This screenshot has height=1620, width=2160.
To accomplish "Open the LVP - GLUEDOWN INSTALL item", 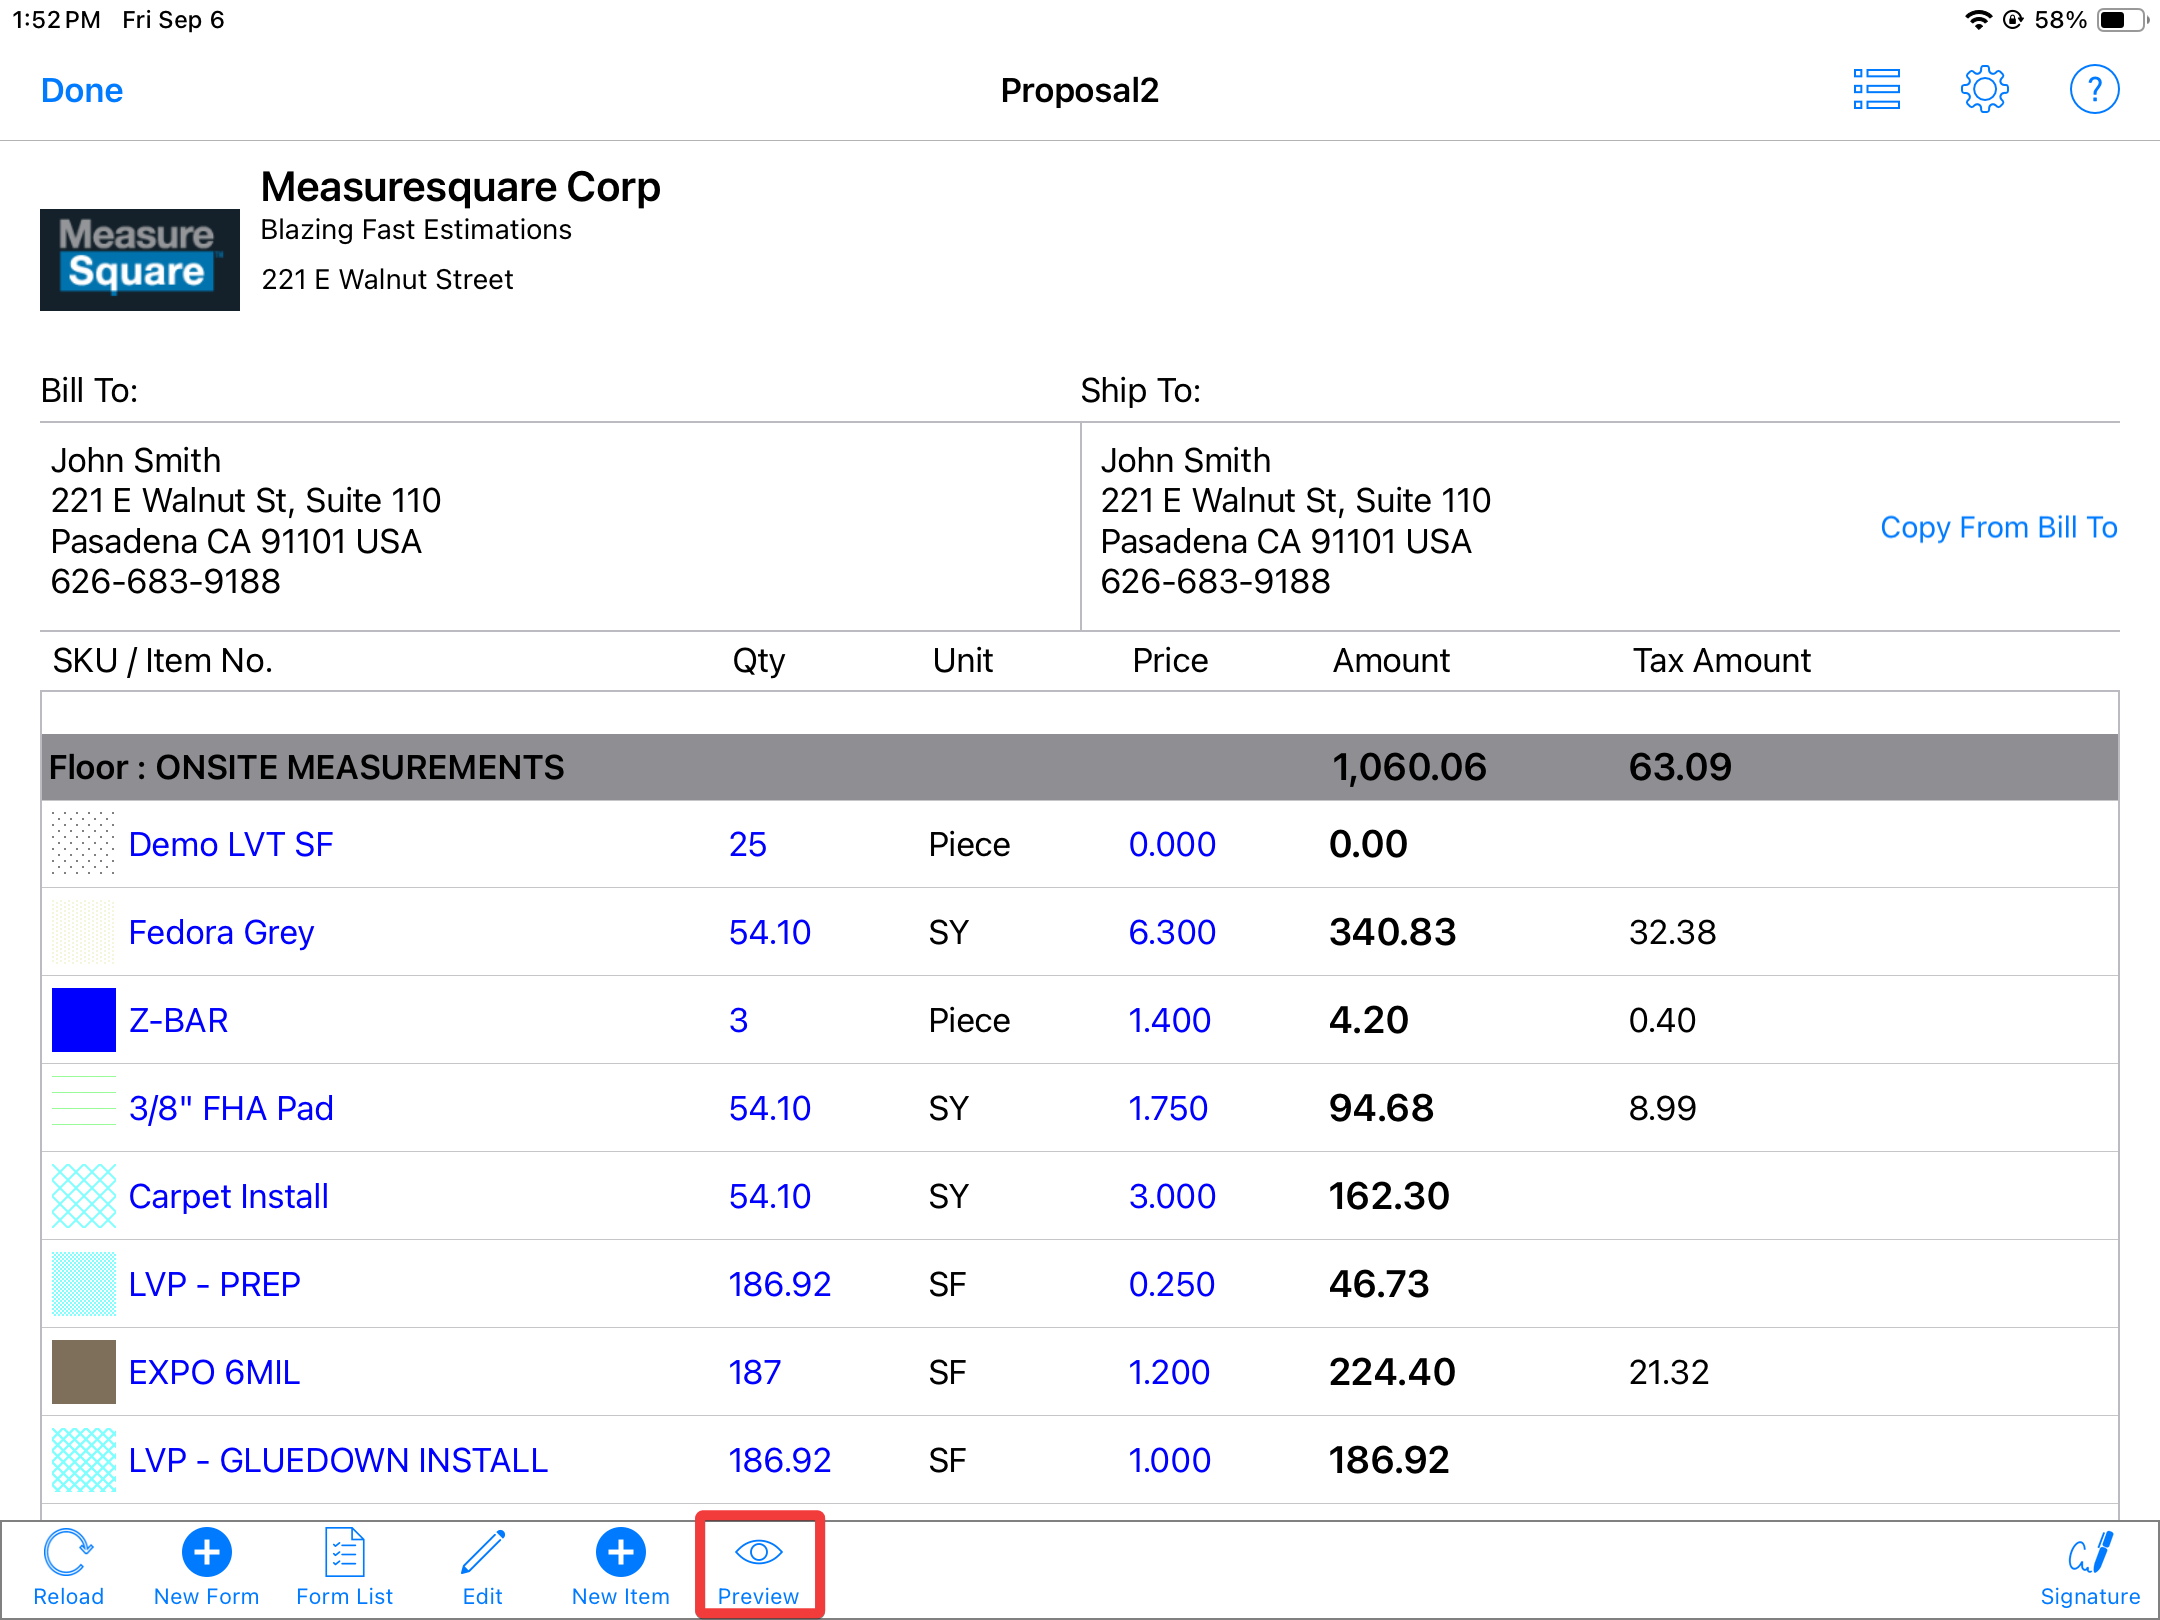I will pos(338,1460).
